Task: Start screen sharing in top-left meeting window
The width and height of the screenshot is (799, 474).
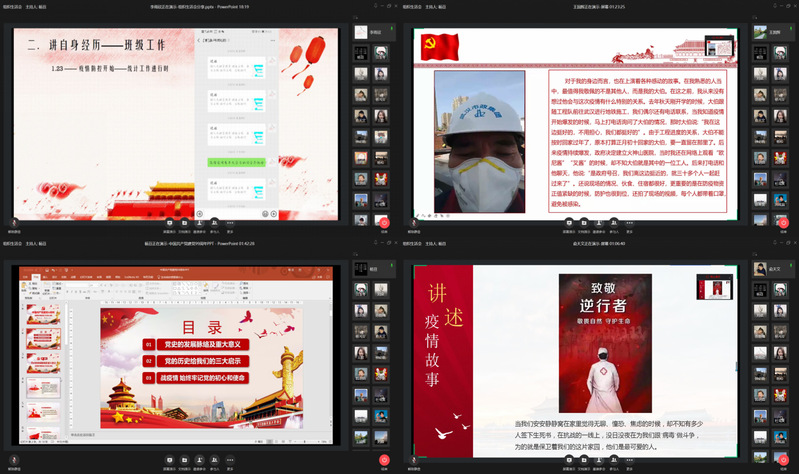Action: (x=170, y=223)
